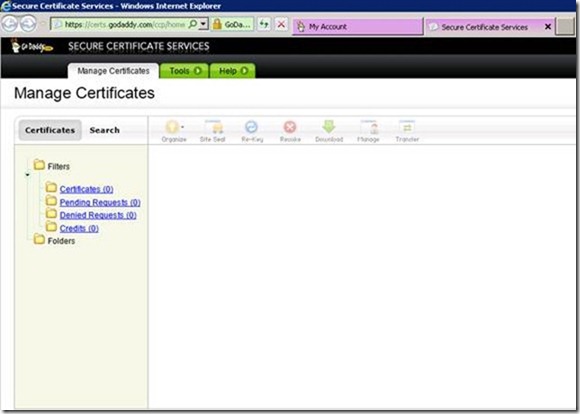Open the new tab button
This screenshot has height=414, width=580.
(565, 27)
